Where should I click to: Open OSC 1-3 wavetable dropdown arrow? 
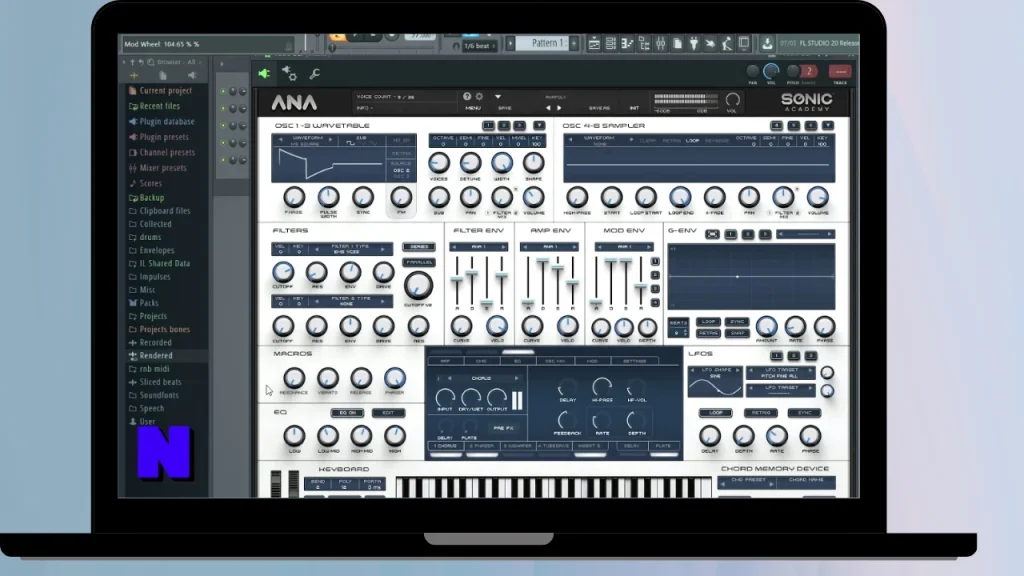539,125
